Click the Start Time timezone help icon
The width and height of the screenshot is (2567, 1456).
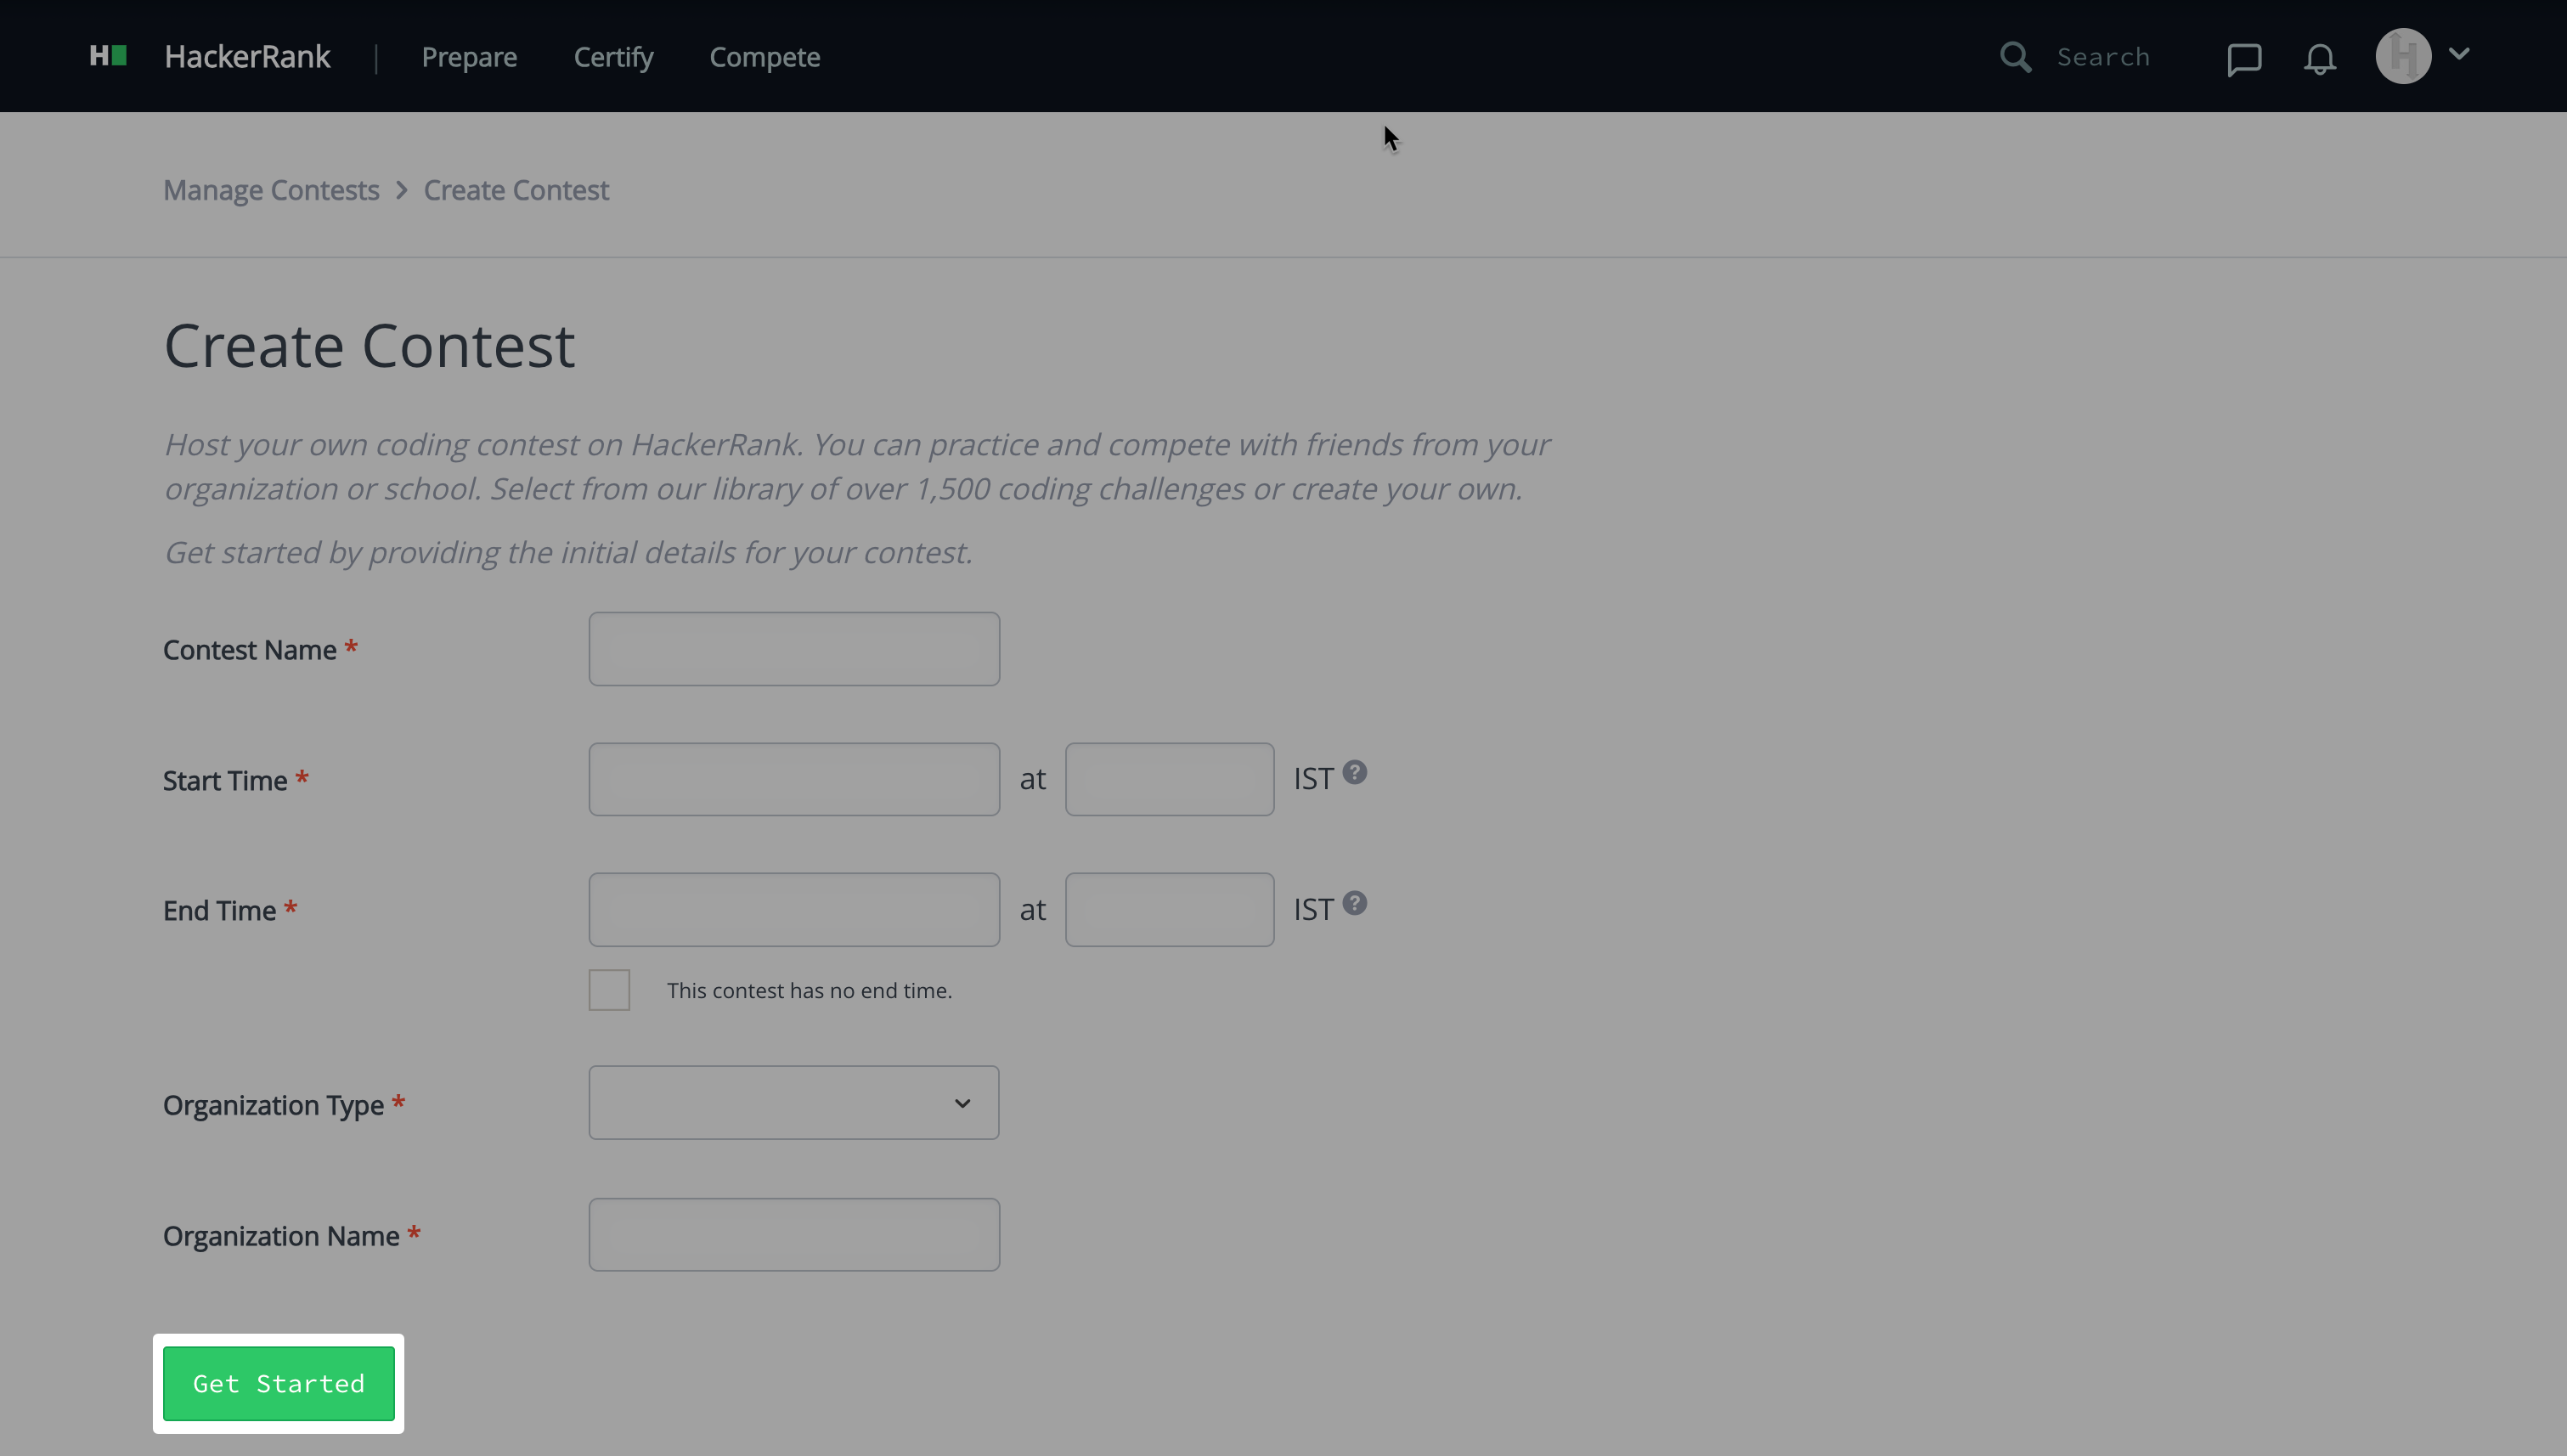(x=1354, y=773)
